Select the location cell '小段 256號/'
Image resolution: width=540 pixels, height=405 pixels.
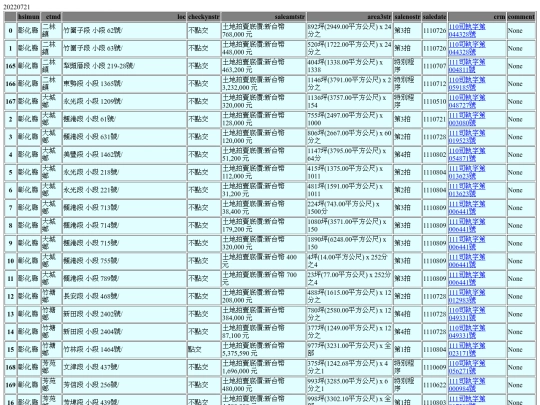(124, 385)
